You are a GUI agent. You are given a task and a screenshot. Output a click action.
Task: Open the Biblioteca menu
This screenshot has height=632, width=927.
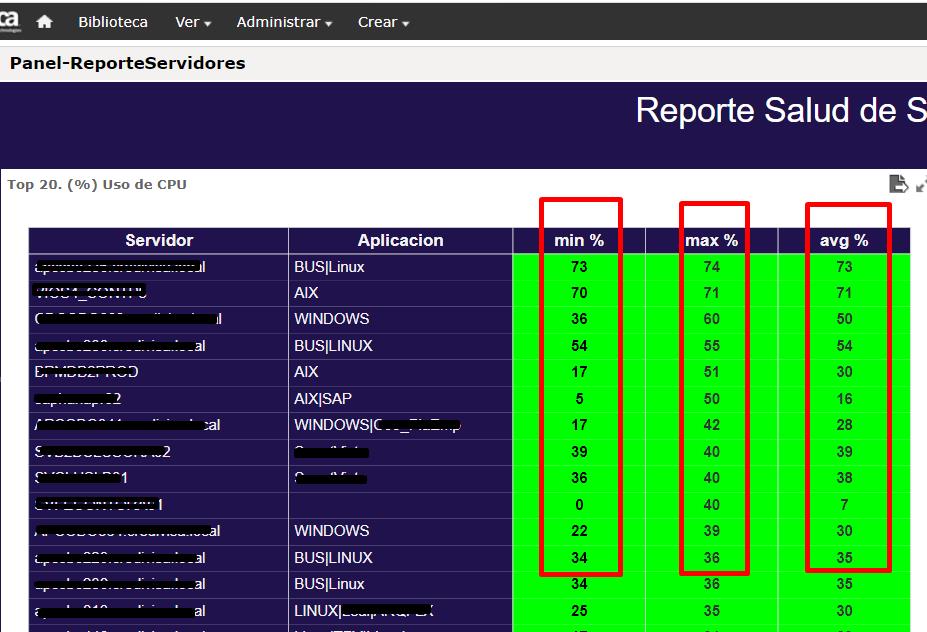click(112, 21)
